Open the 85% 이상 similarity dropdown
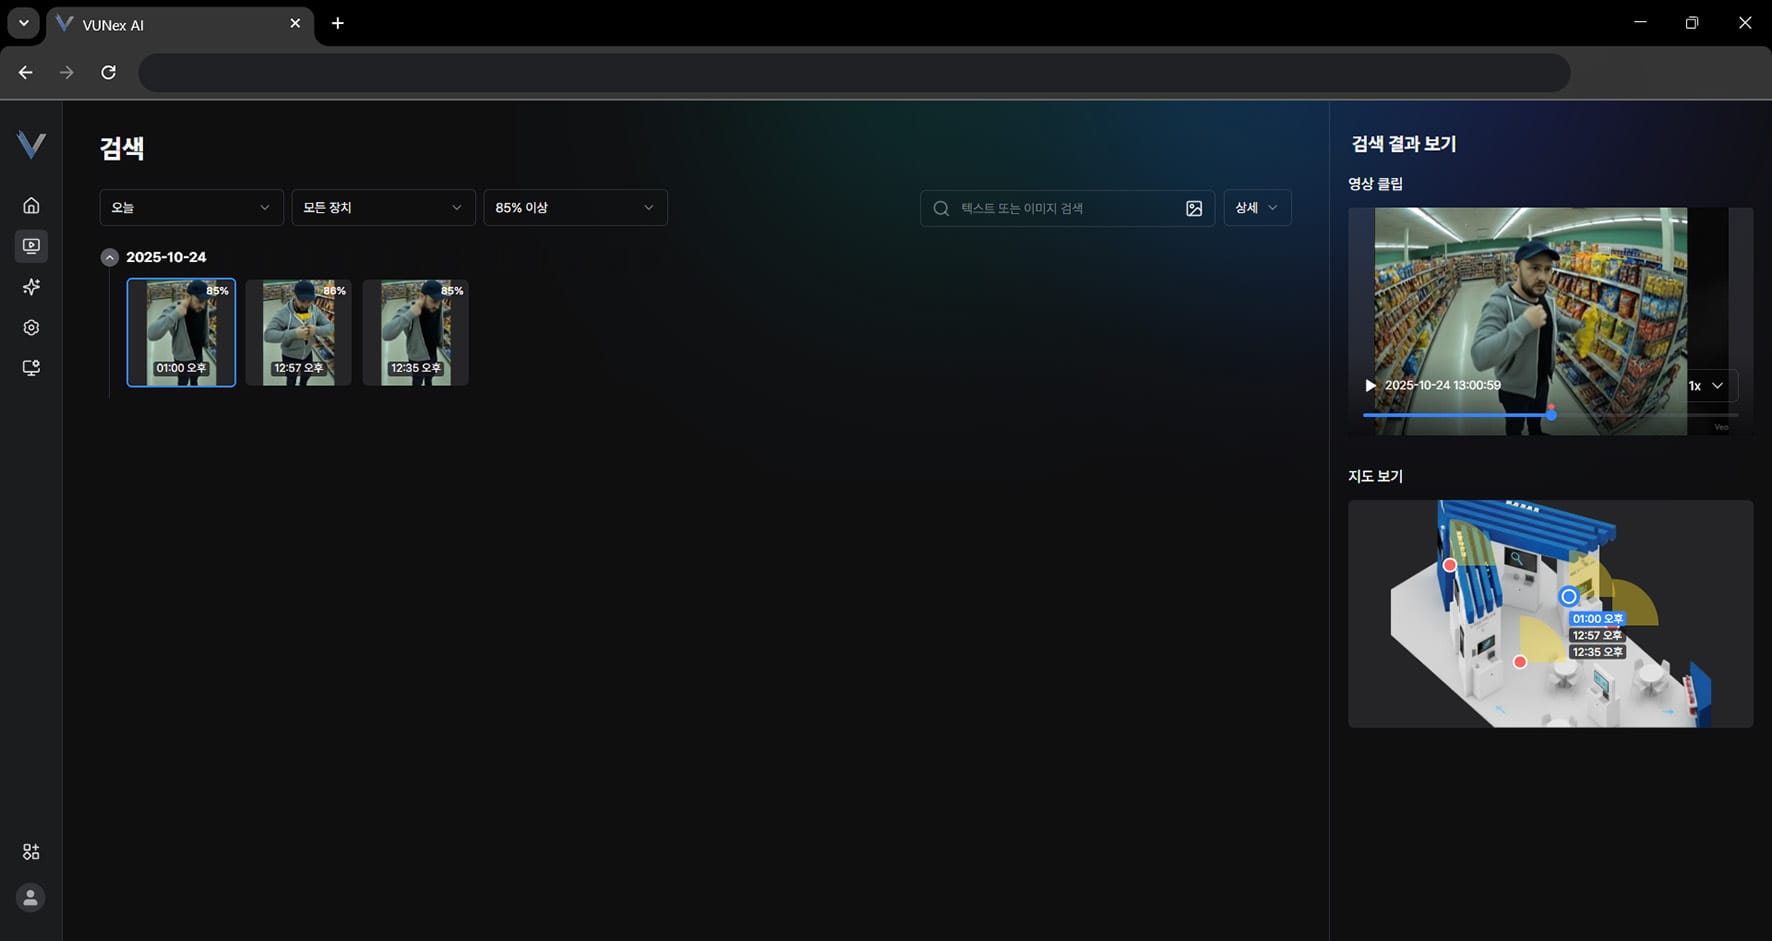The image size is (1772, 941). 576,207
